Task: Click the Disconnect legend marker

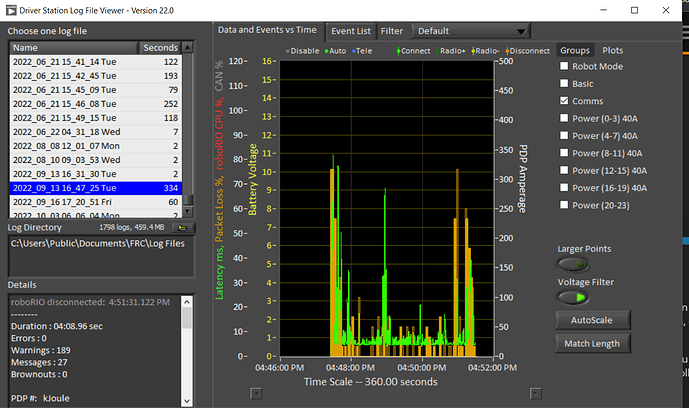Action: tap(508, 51)
